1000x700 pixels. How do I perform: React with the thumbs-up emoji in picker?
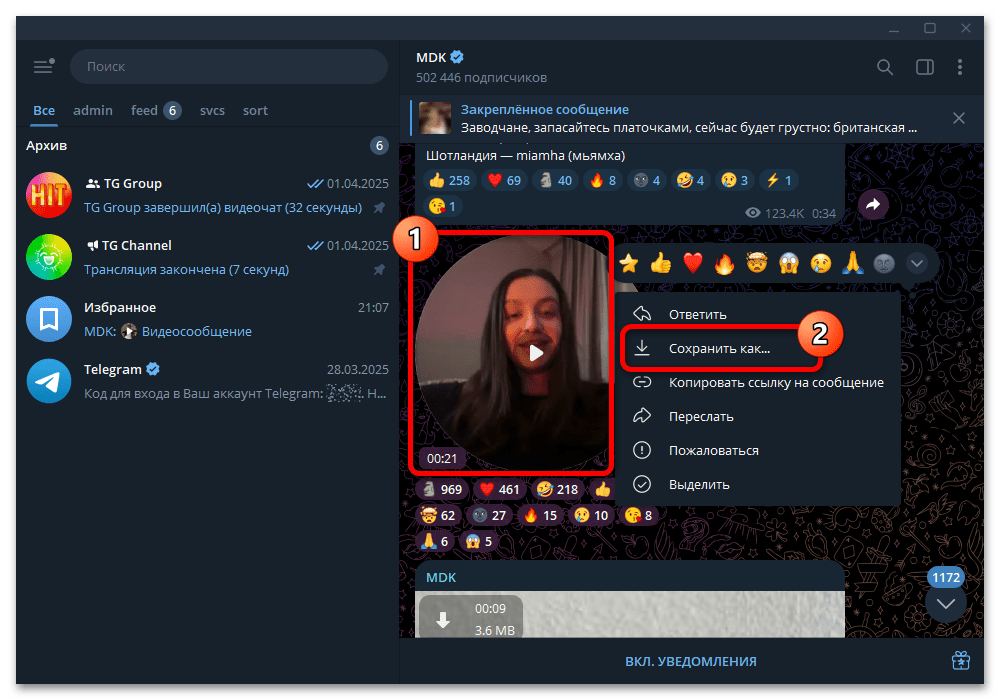click(x=661, y=263)
